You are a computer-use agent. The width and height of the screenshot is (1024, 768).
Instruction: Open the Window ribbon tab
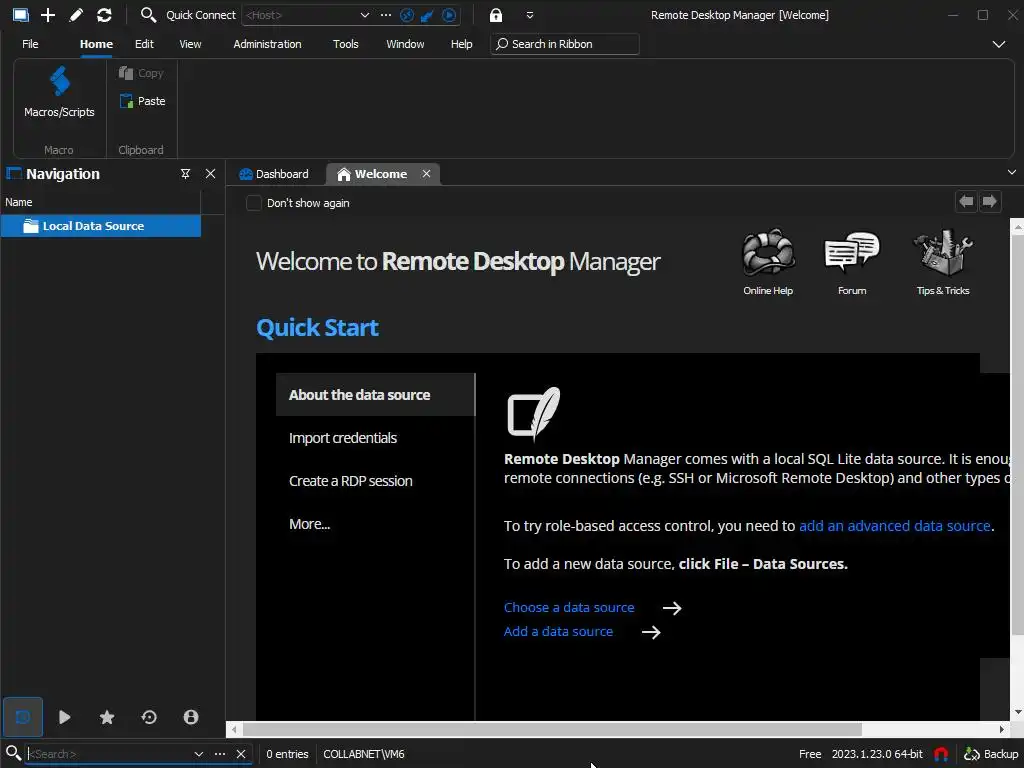point(405,44)
